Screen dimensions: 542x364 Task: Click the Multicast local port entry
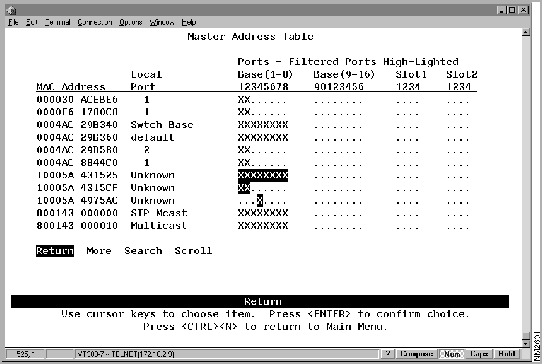click(159, 225)
